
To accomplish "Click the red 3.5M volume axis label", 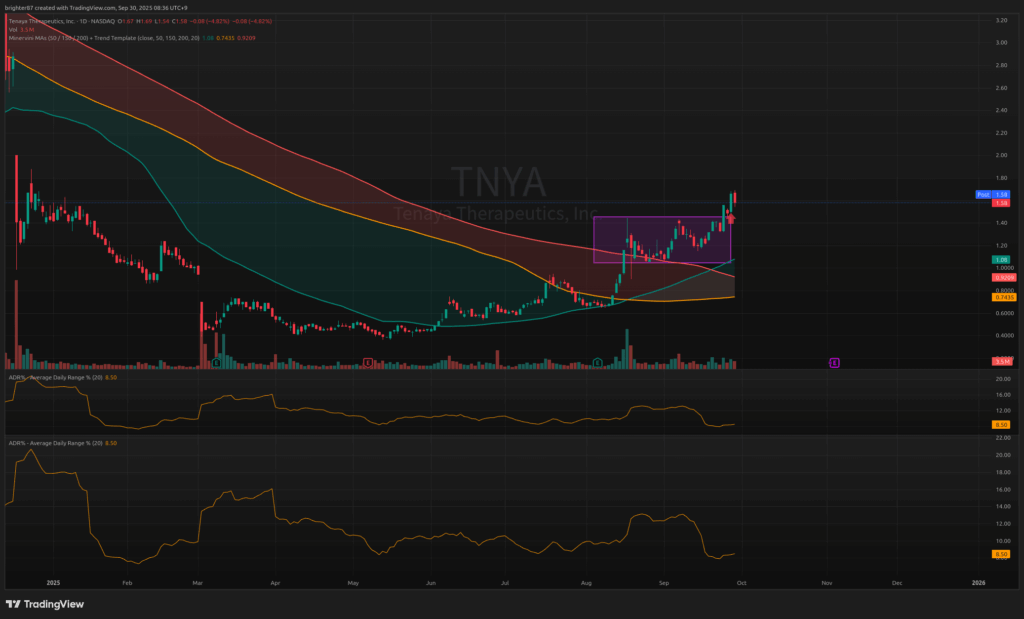I will click(x=1002, y=361).
